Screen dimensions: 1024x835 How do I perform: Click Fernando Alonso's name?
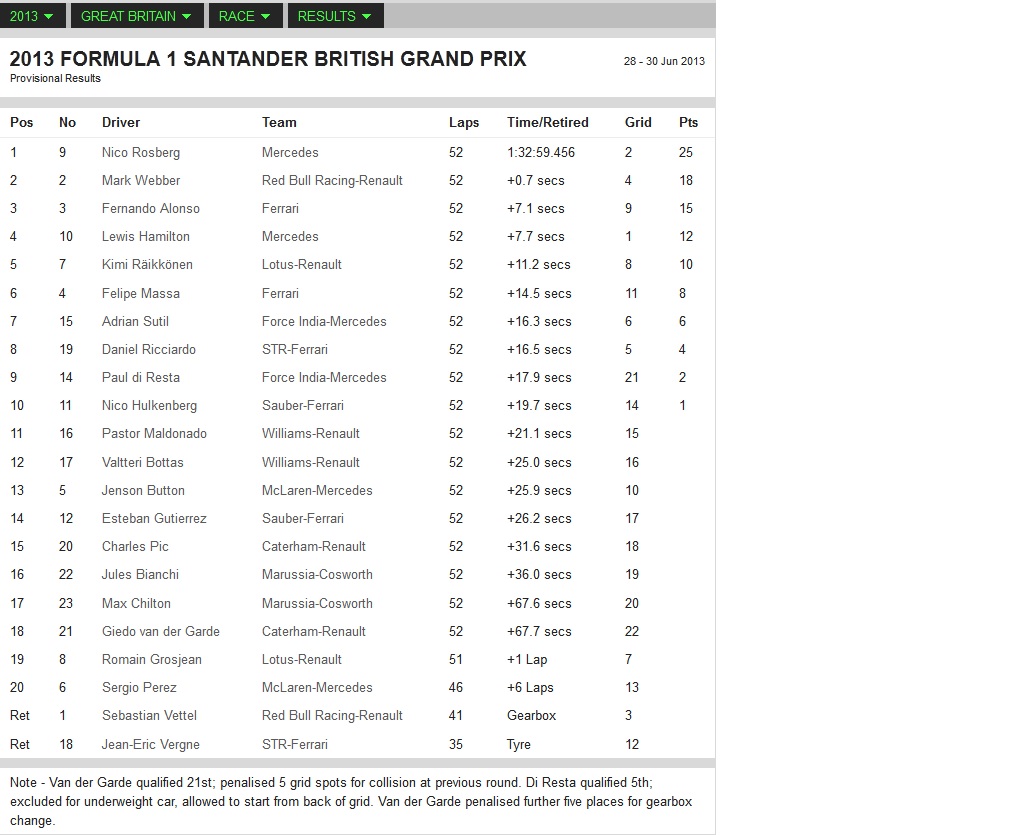[151, 209]
